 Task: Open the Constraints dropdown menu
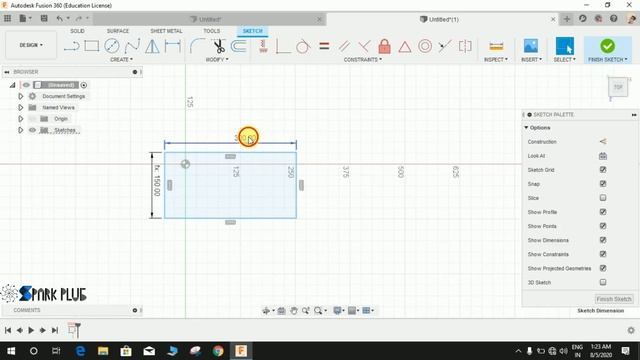tap(362, 60)
